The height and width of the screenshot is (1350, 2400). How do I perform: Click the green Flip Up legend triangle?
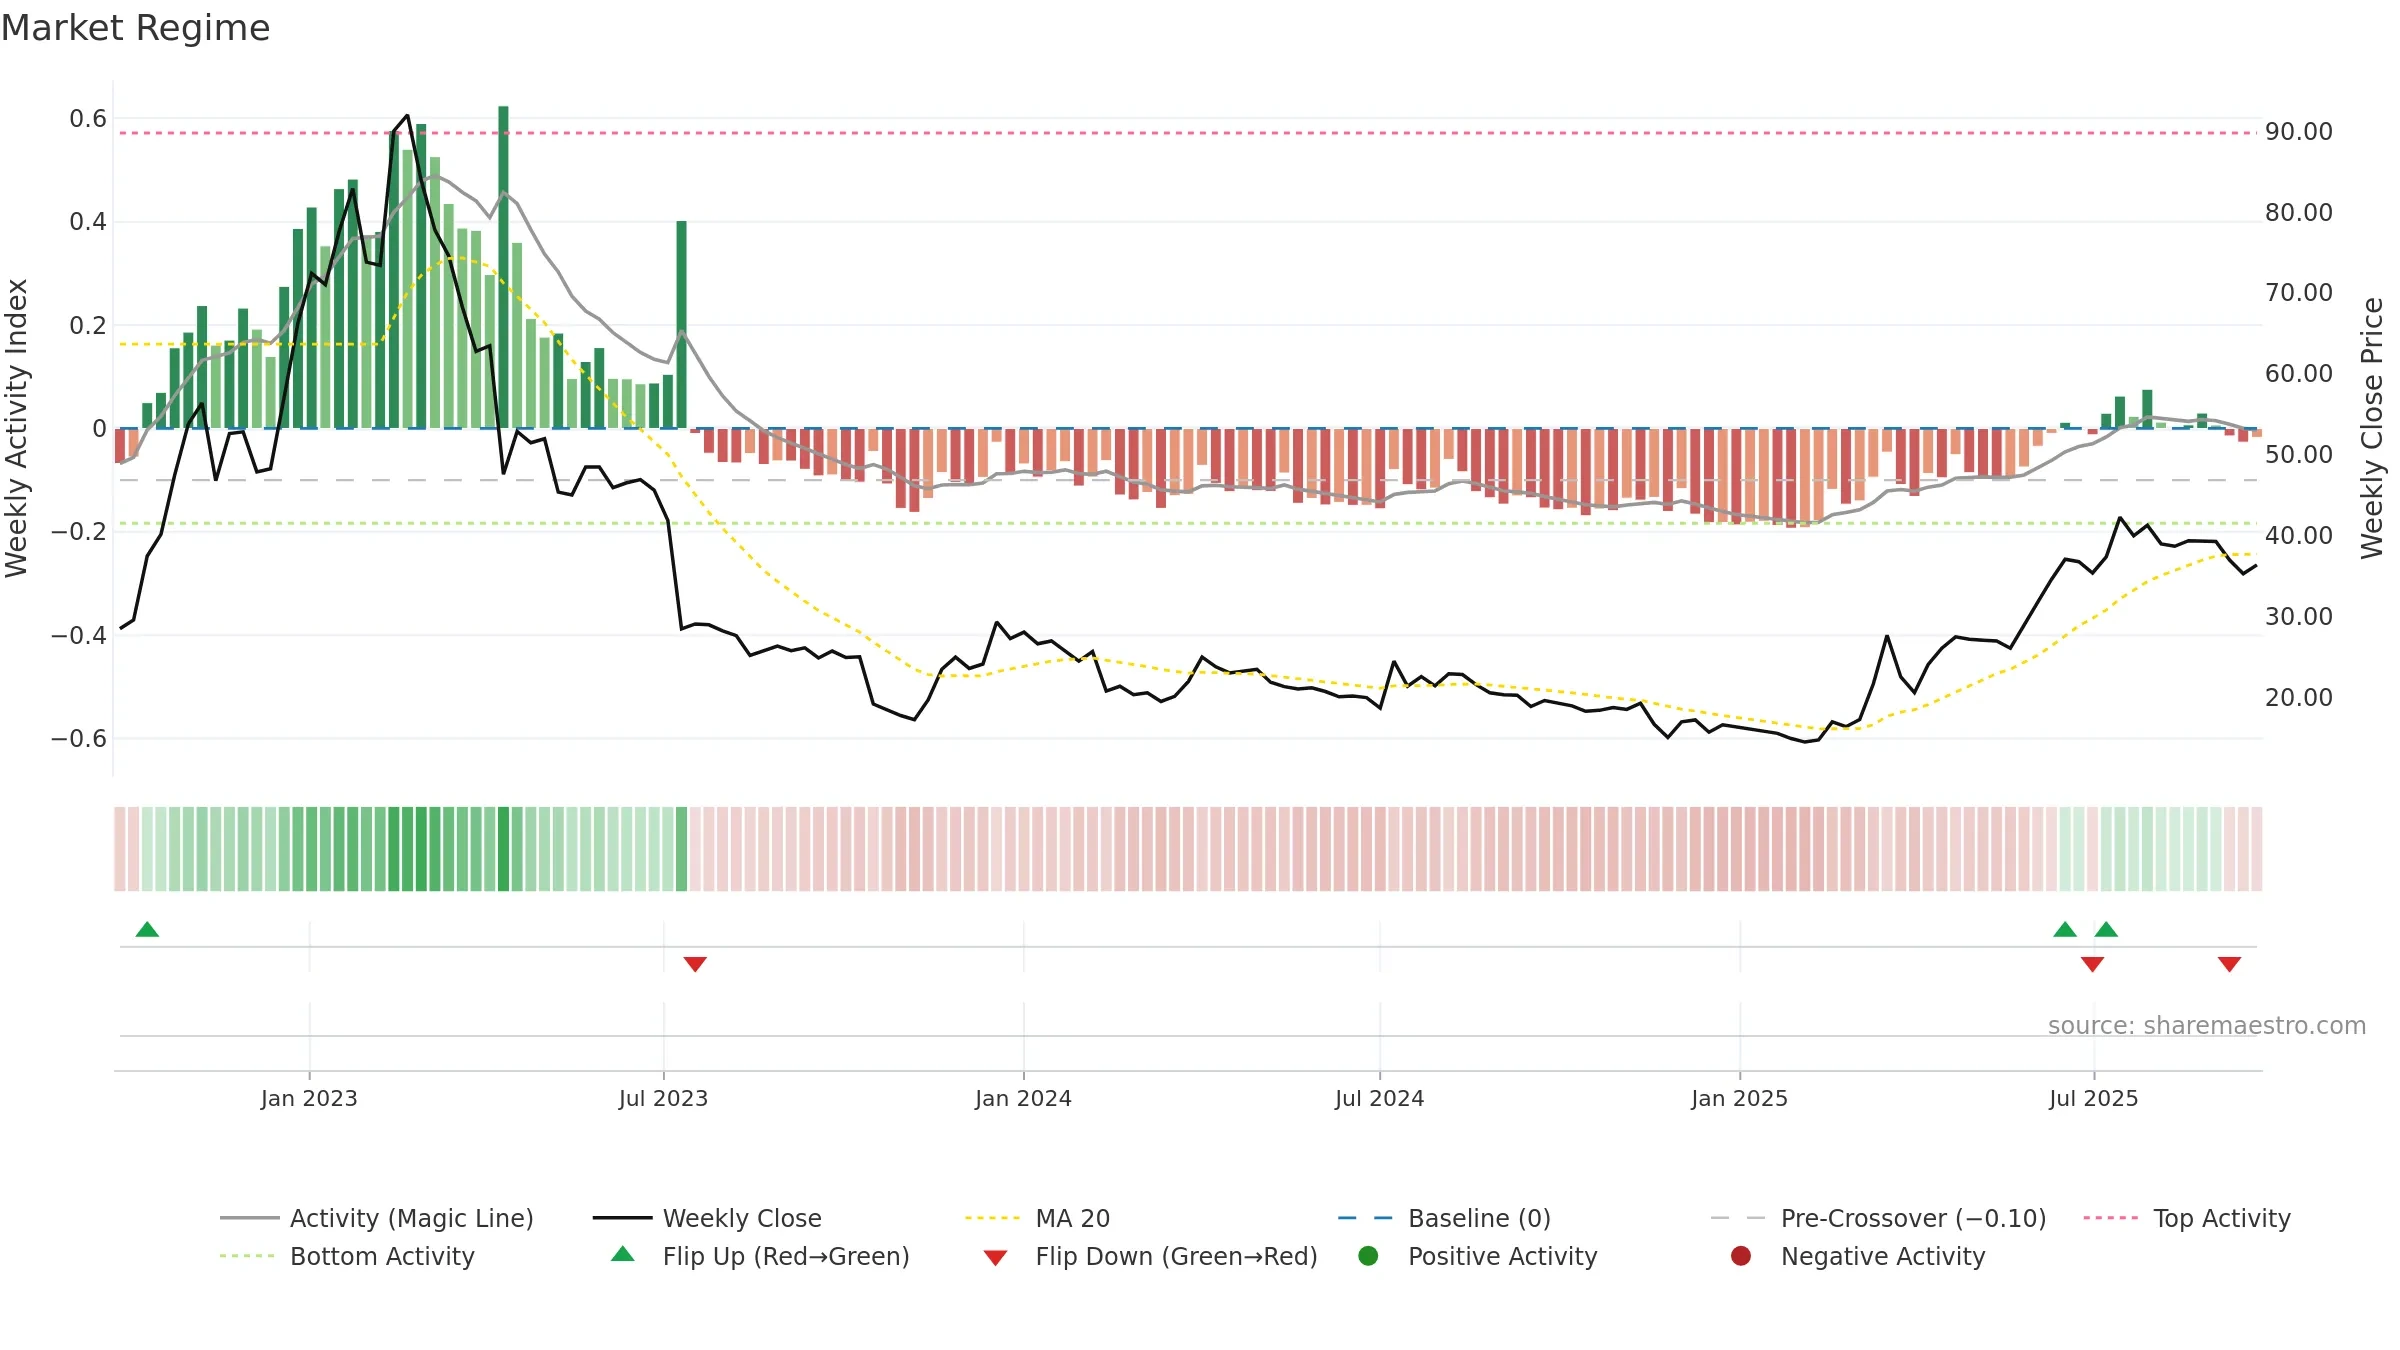[x=623, y=1254]
